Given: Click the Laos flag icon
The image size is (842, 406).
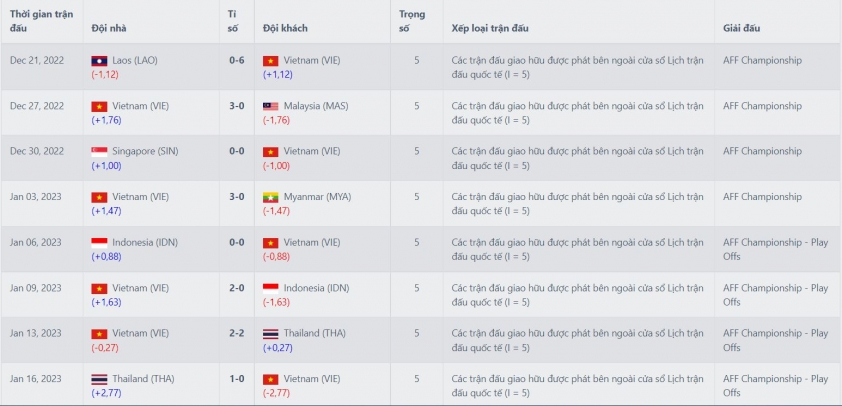Looking at the screenshot, I should pos(99,61).
